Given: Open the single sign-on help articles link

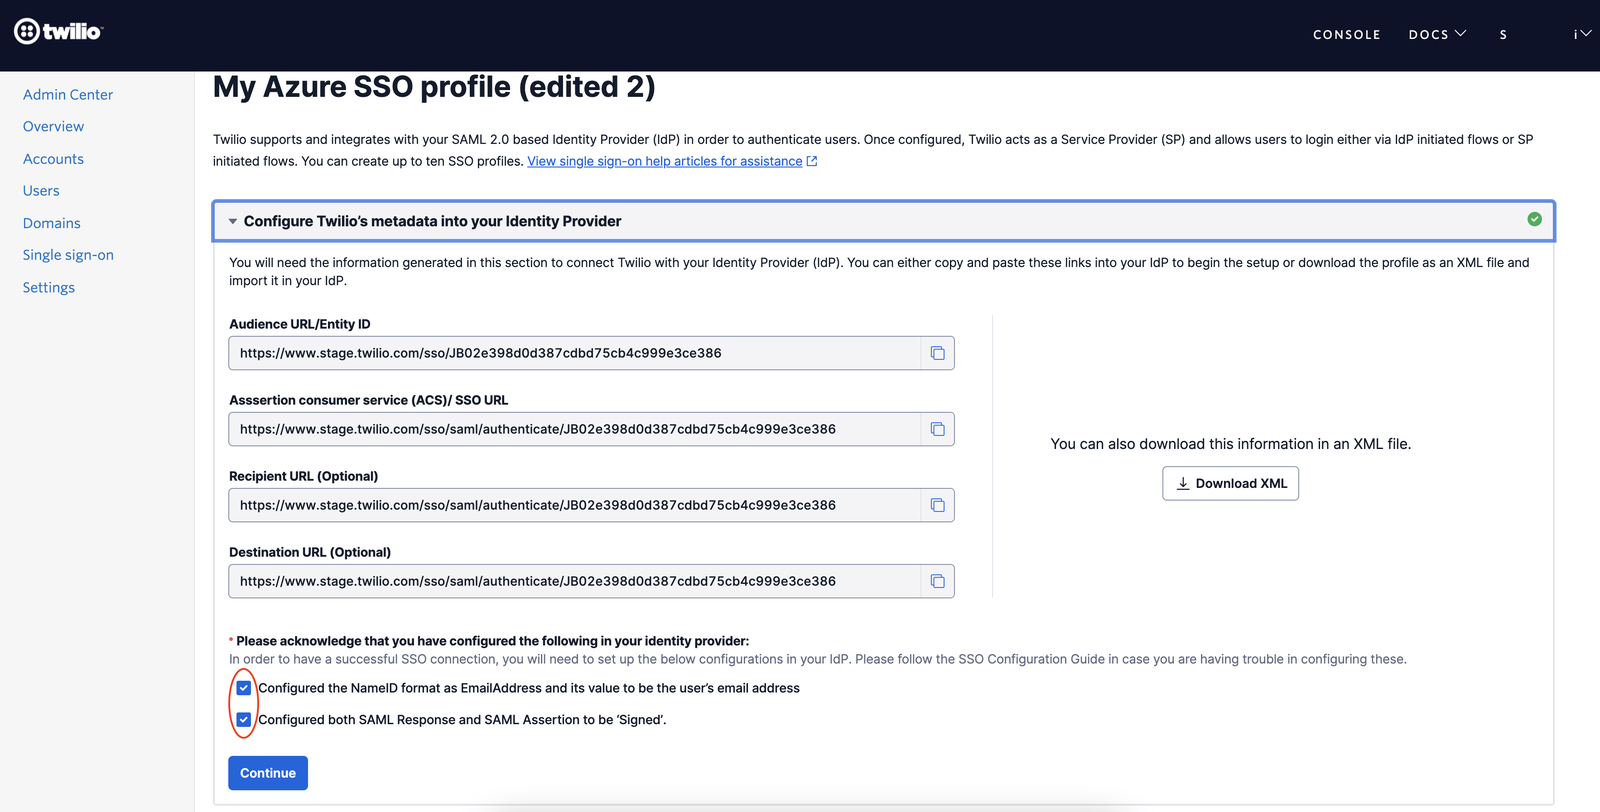Looking at the screenshot, I should point(664,160).
